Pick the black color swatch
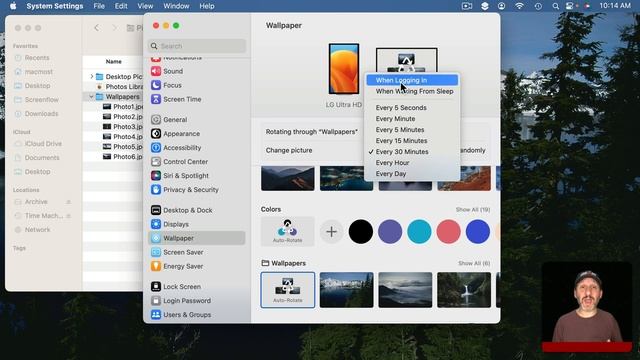This screenshot has height=360, width=640. [361, 231]
